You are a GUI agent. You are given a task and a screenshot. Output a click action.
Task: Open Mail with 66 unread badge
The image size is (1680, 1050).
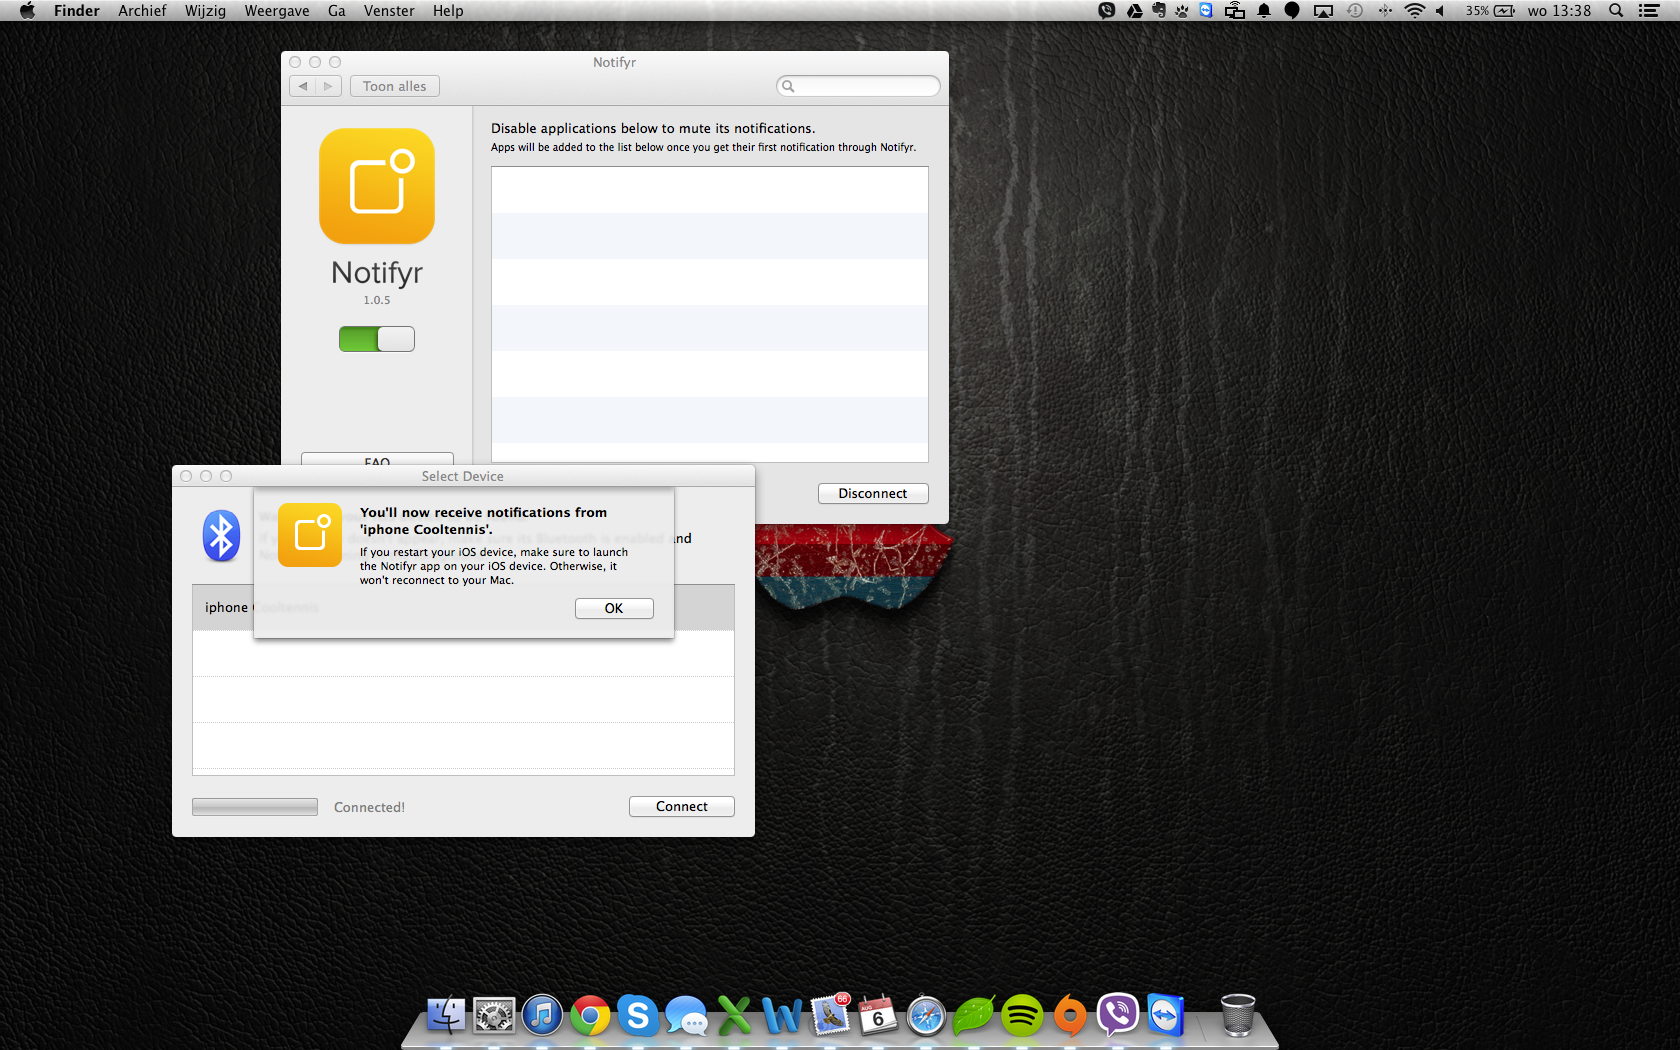tap(830, 1016)
